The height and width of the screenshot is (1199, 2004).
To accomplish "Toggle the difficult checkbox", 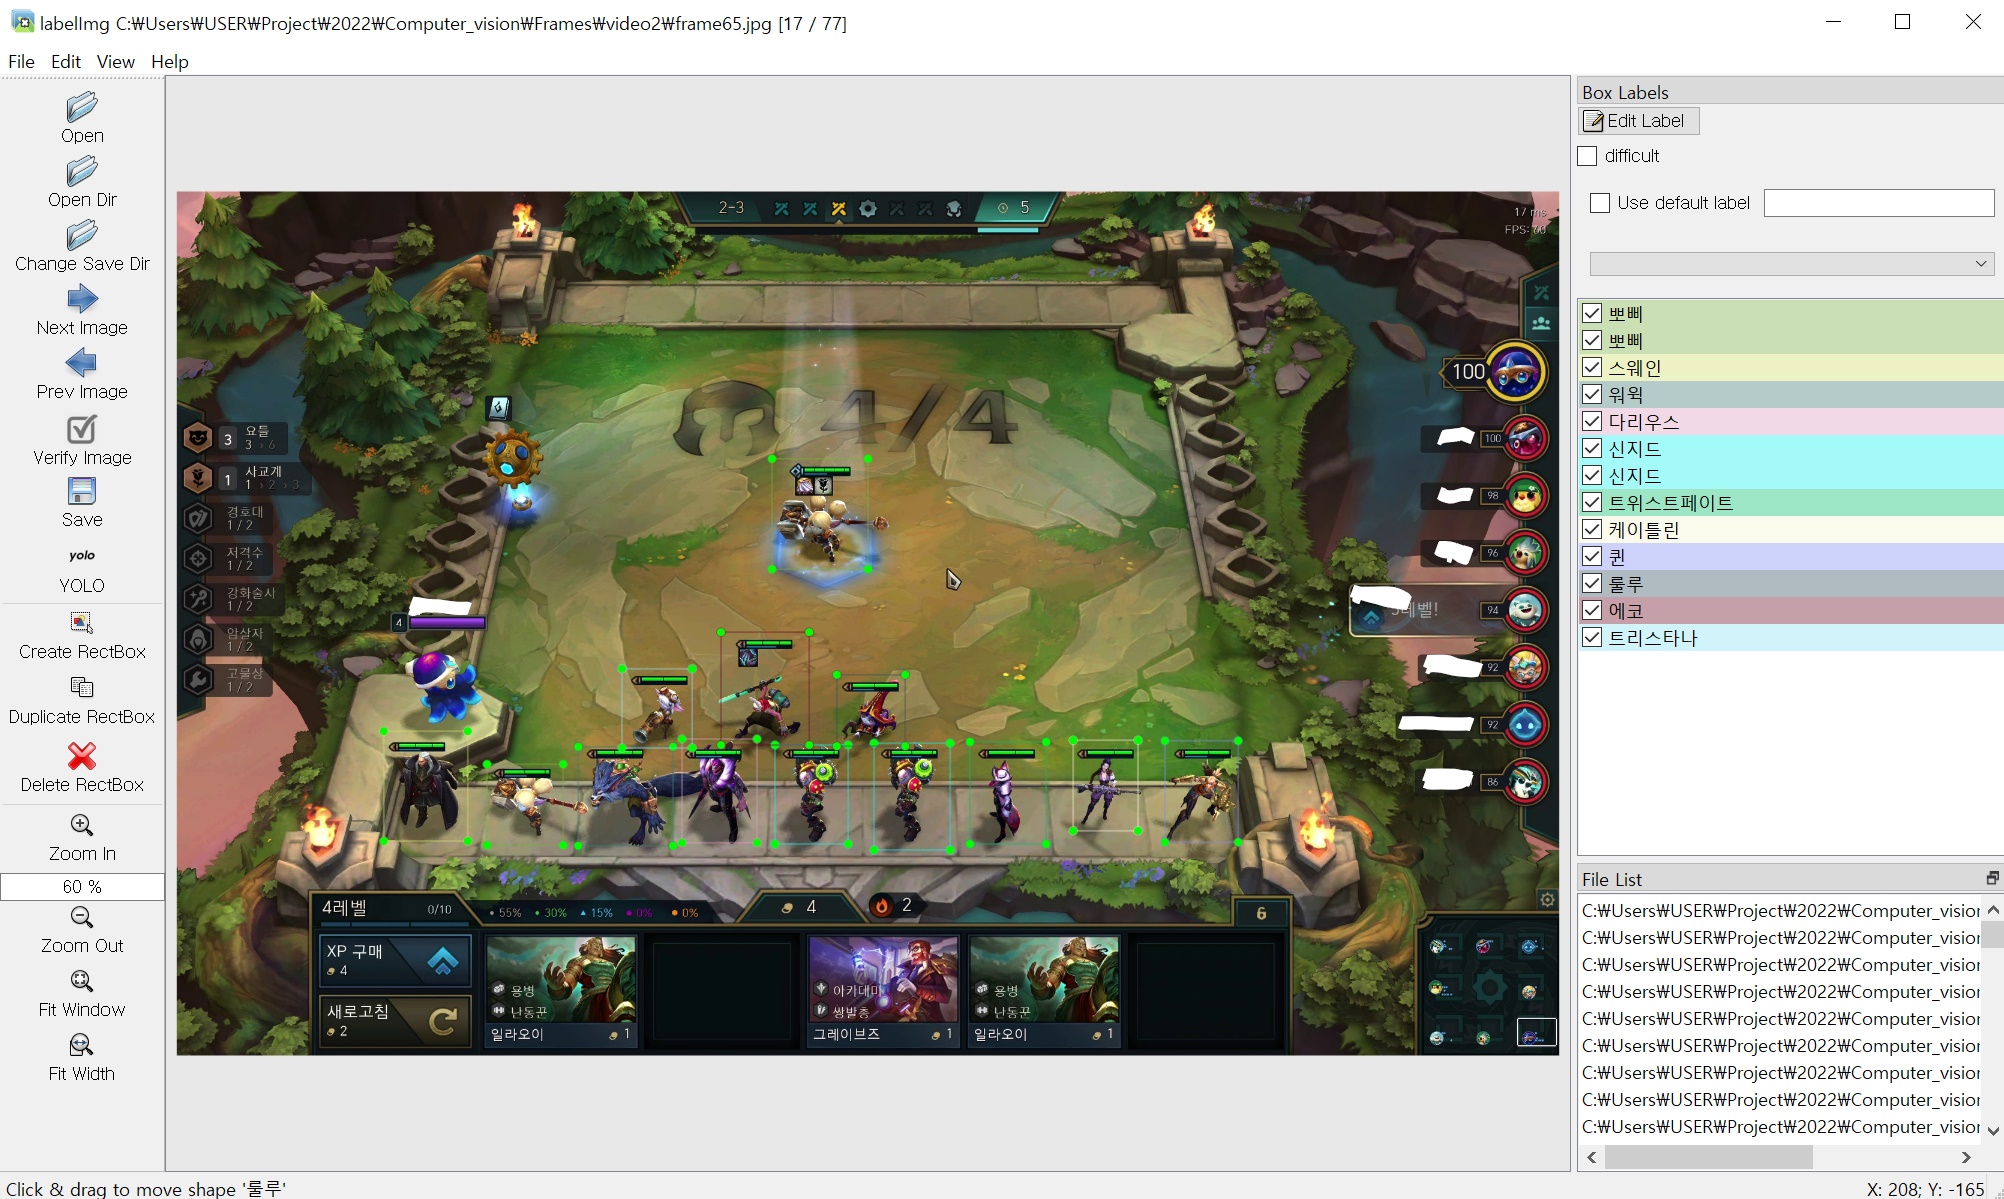I will (x=1587, y=156).
